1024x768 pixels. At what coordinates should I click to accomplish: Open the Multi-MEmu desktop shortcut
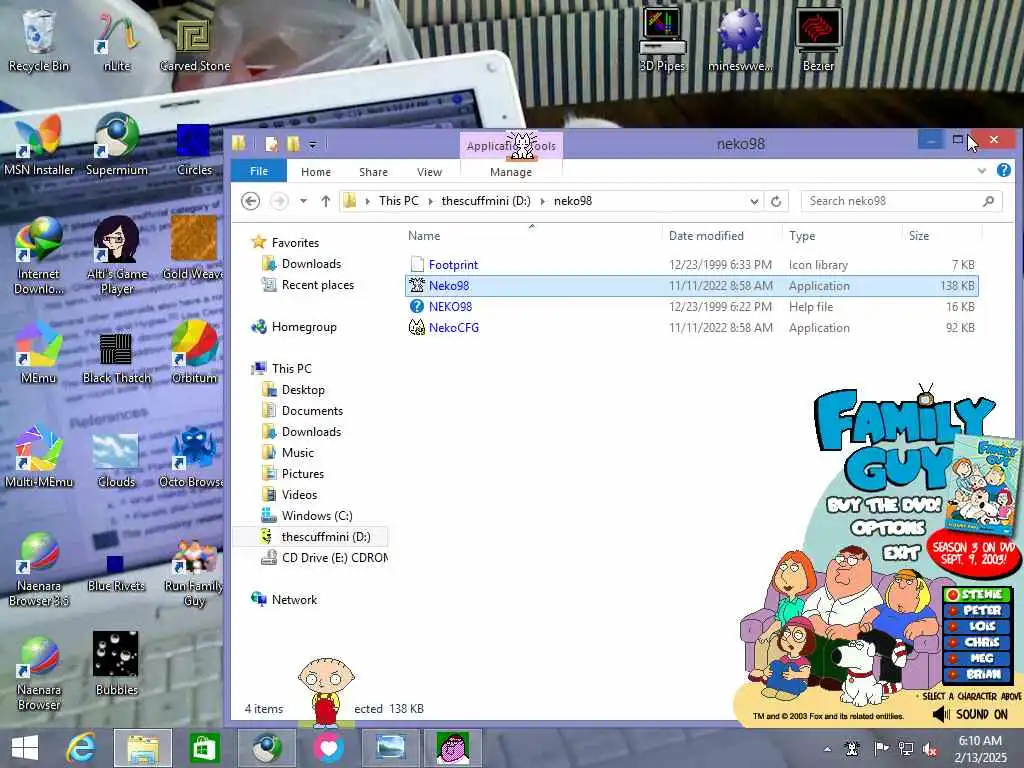(x=38, y=457)
